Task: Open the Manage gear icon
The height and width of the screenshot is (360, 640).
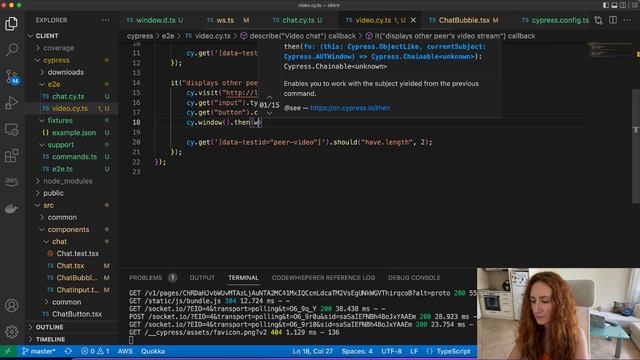Action: 11,331
